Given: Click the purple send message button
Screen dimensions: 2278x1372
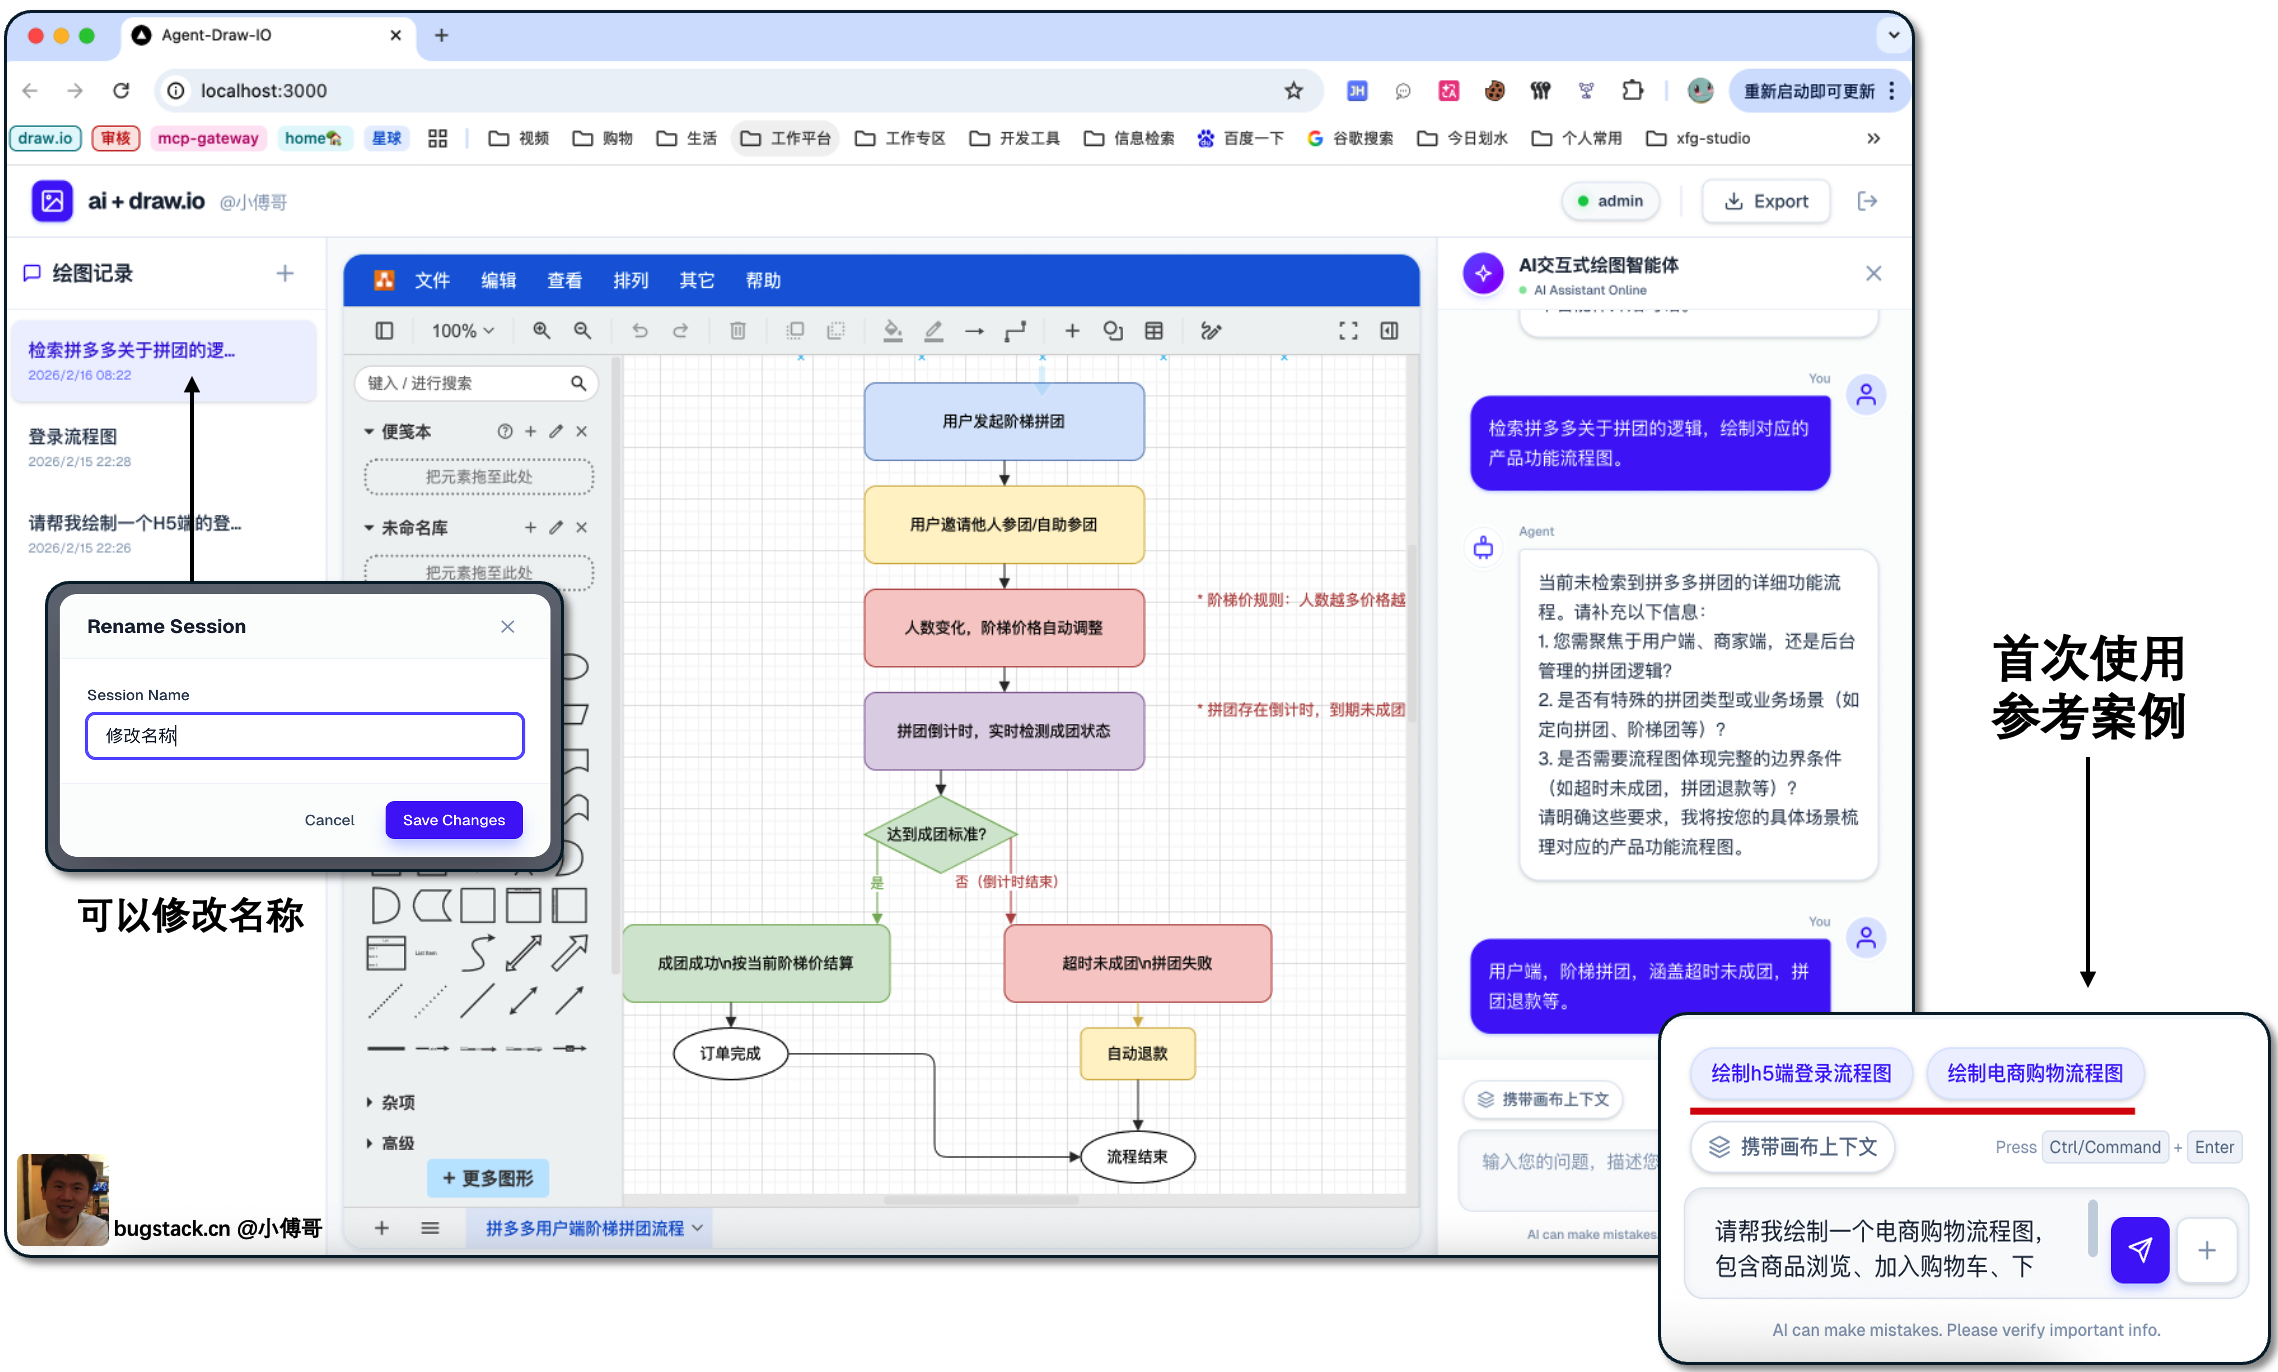Looking at the screenshot, I should point(2139,1249).
